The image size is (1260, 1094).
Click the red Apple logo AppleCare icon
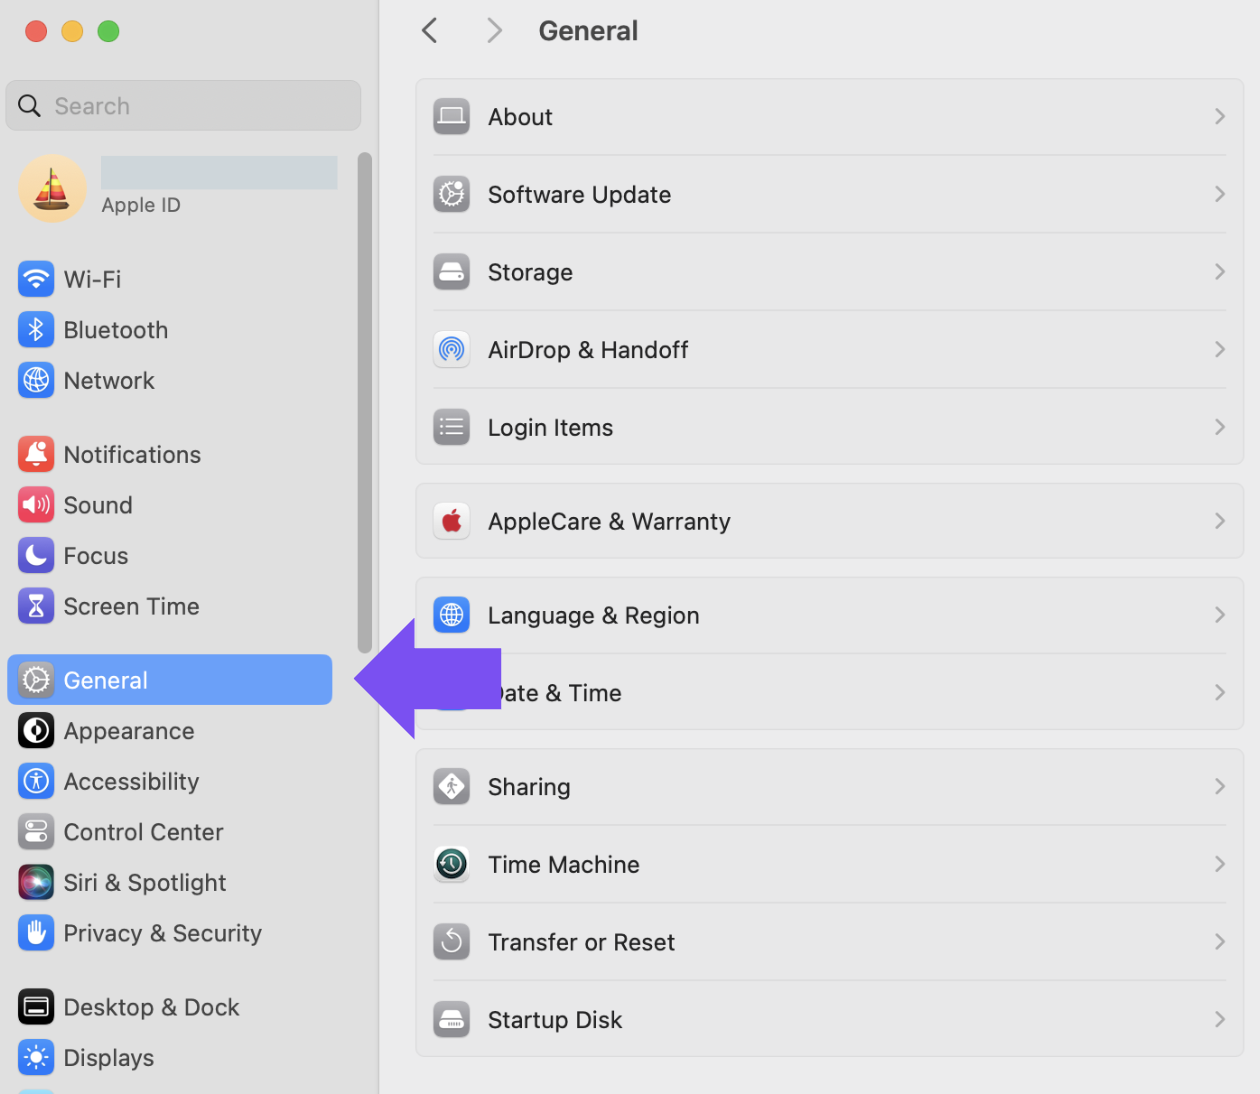click(452, 521)
